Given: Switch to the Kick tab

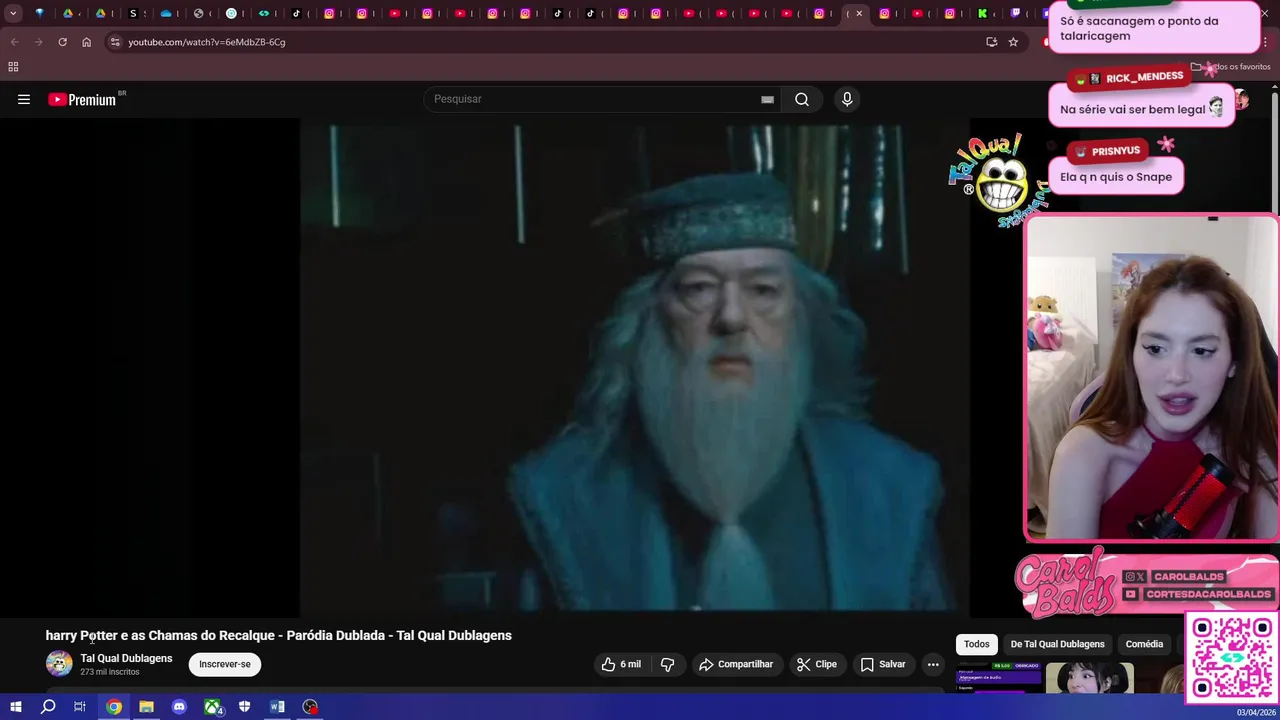Looking at the screenshot, I should pos(982,13).
